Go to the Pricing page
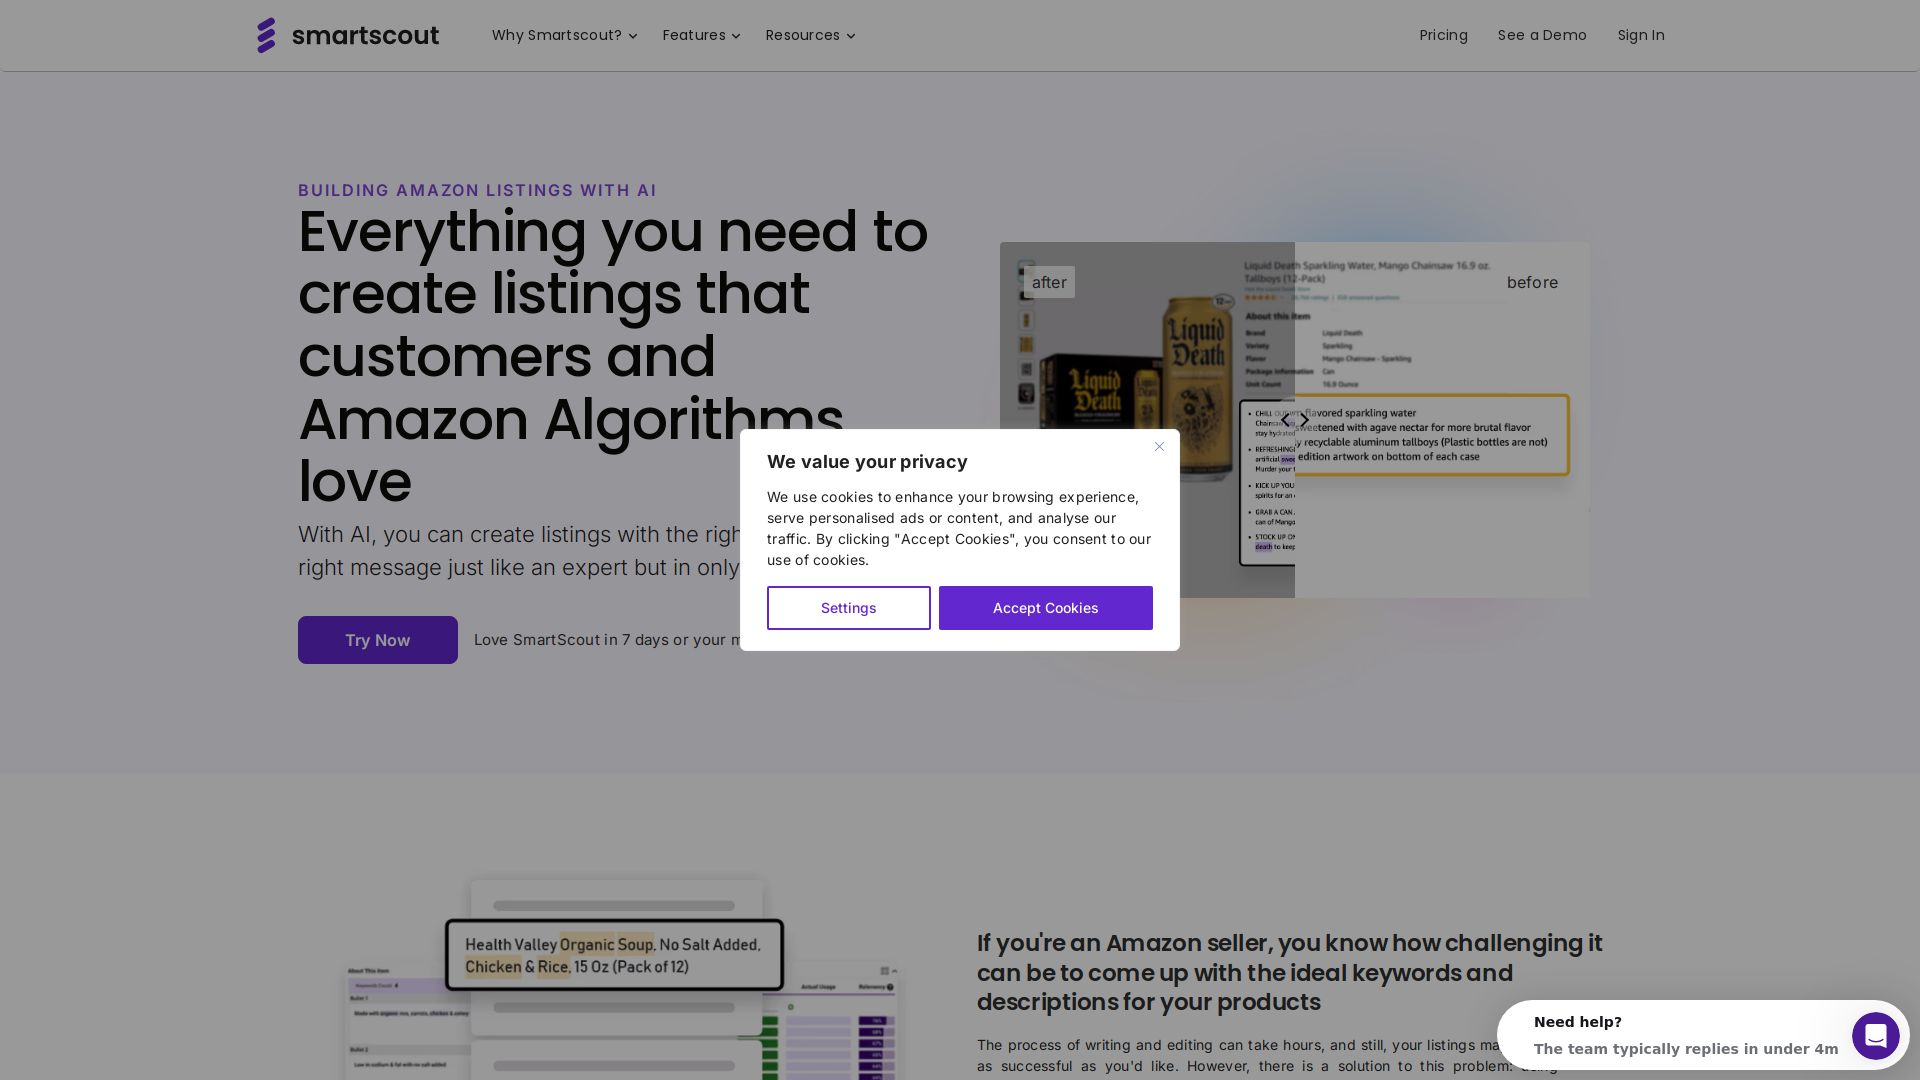Screen dimensions: 1920x1080 pos(1443,35)
